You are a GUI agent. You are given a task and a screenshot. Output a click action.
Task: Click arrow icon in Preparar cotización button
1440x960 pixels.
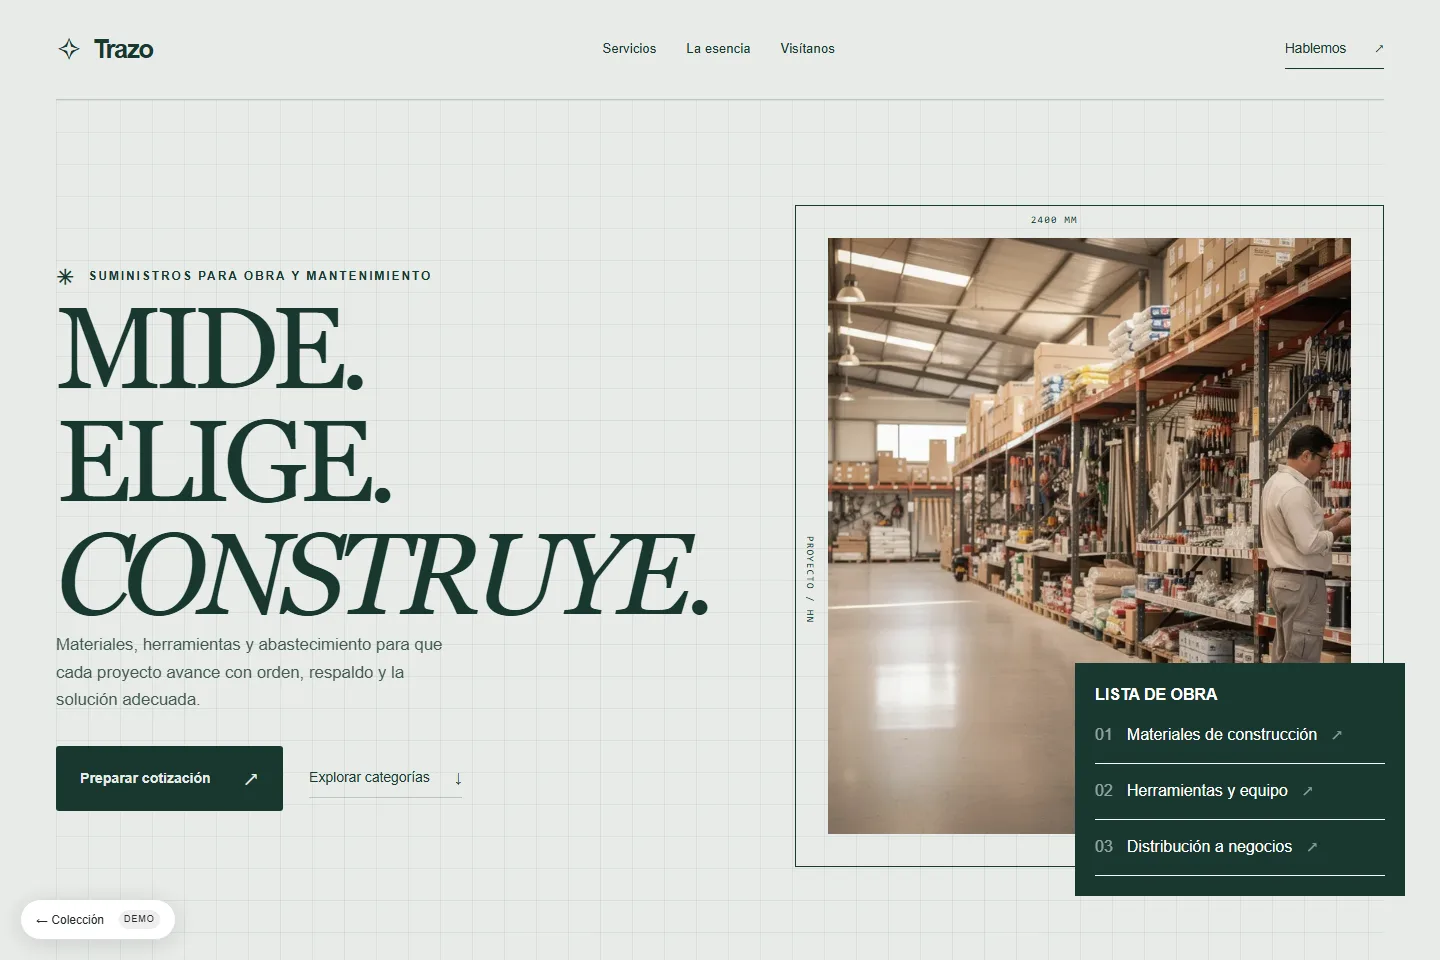[x=251, y=778]
